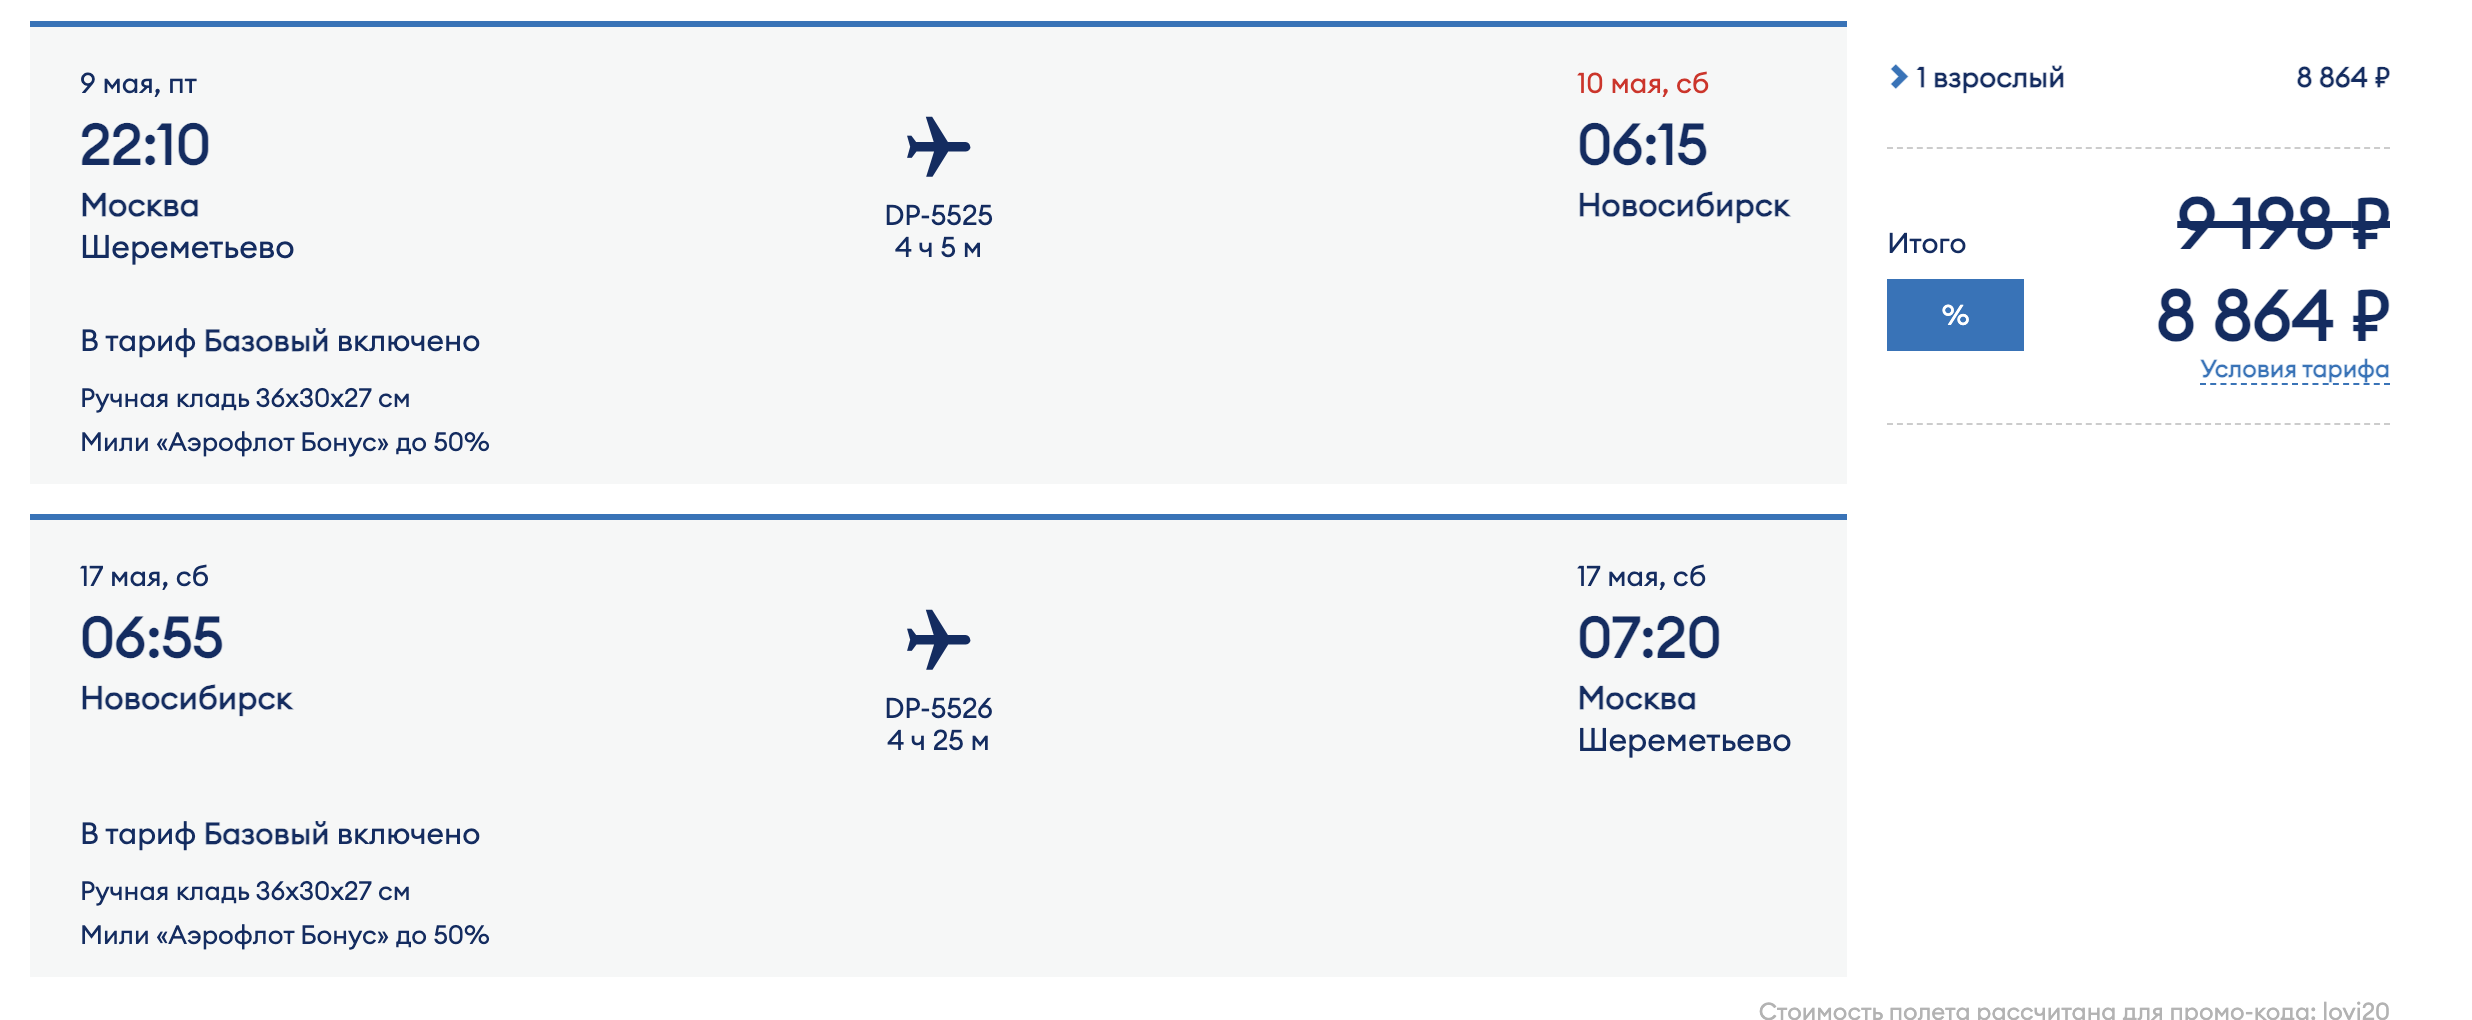Click the 1 взрослый passenger row label

click(x=1990, y=78)
